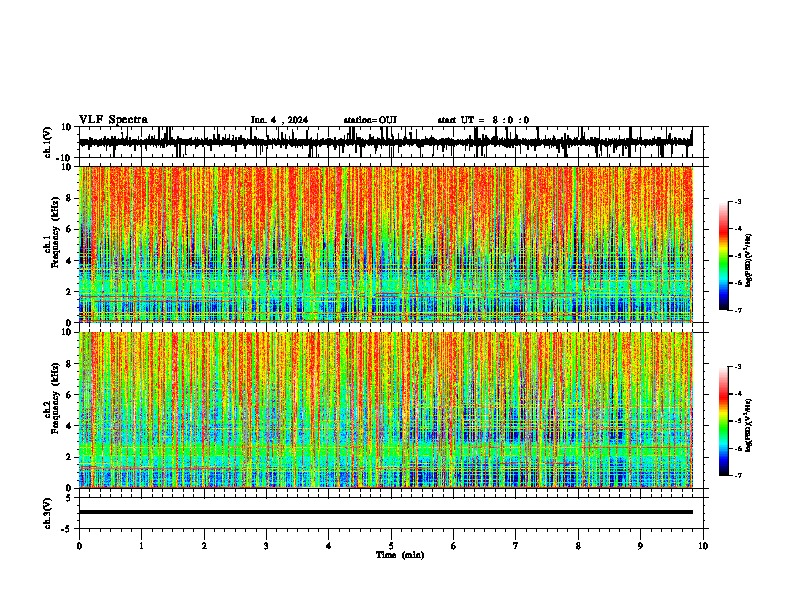Click time-axis tick label "7" at the bottom
The height and width of the screenshot is (612, 792).
516,546
